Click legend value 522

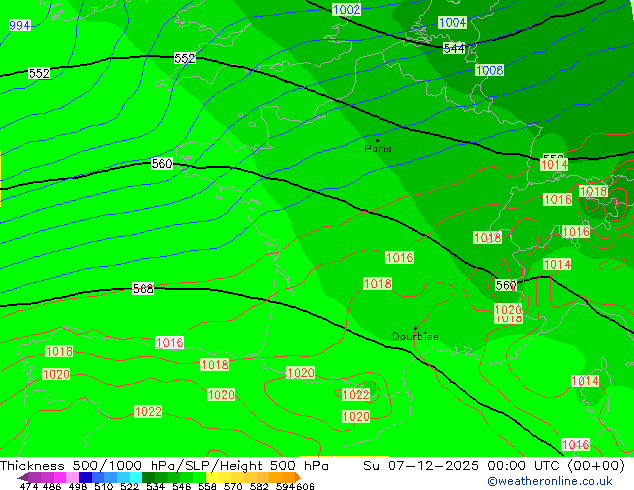click(129, 486)
